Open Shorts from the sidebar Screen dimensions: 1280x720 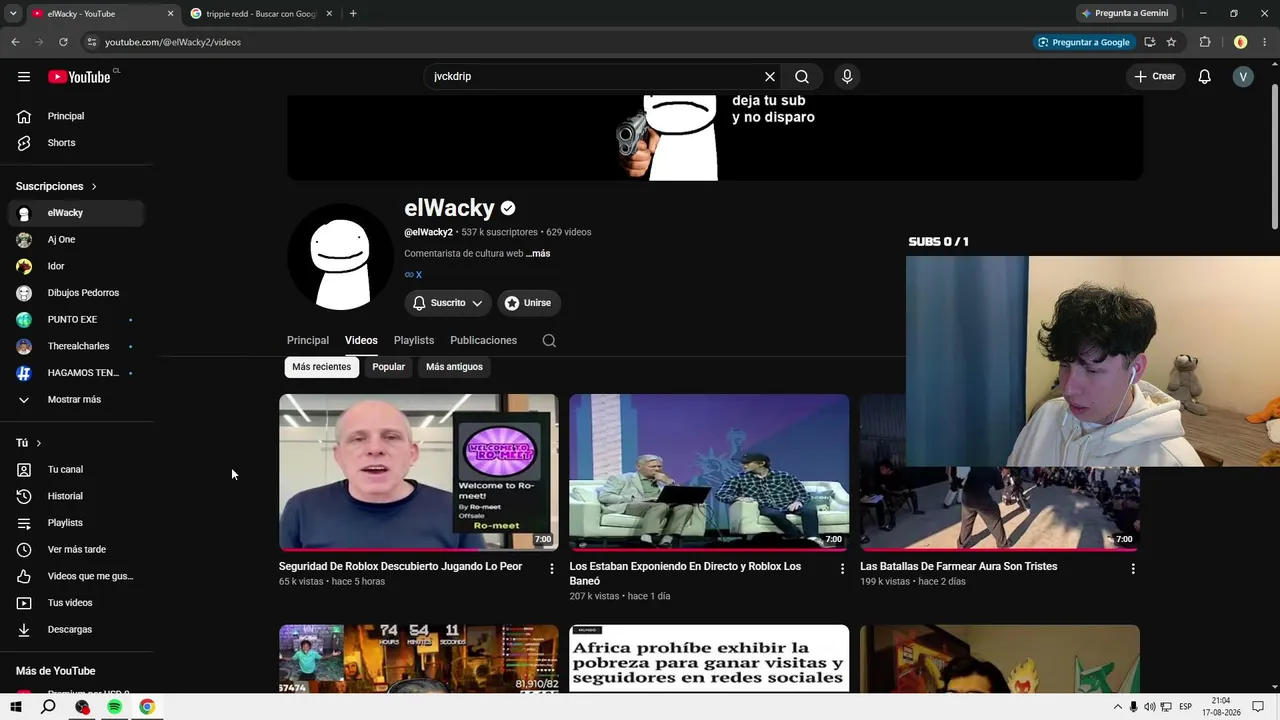76,143
